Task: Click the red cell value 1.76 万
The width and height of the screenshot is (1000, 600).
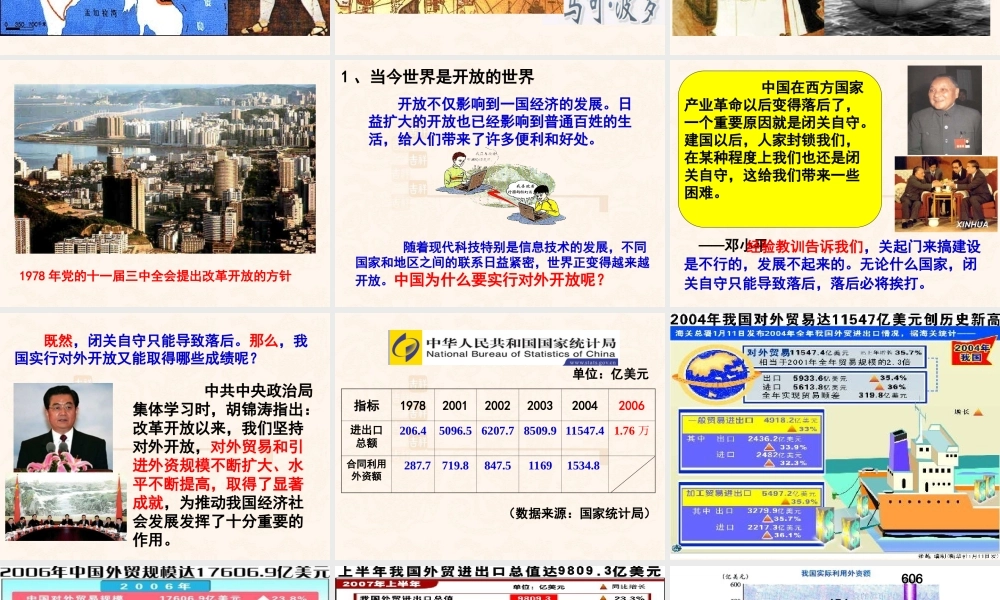Action: click(x=631, y=431)
